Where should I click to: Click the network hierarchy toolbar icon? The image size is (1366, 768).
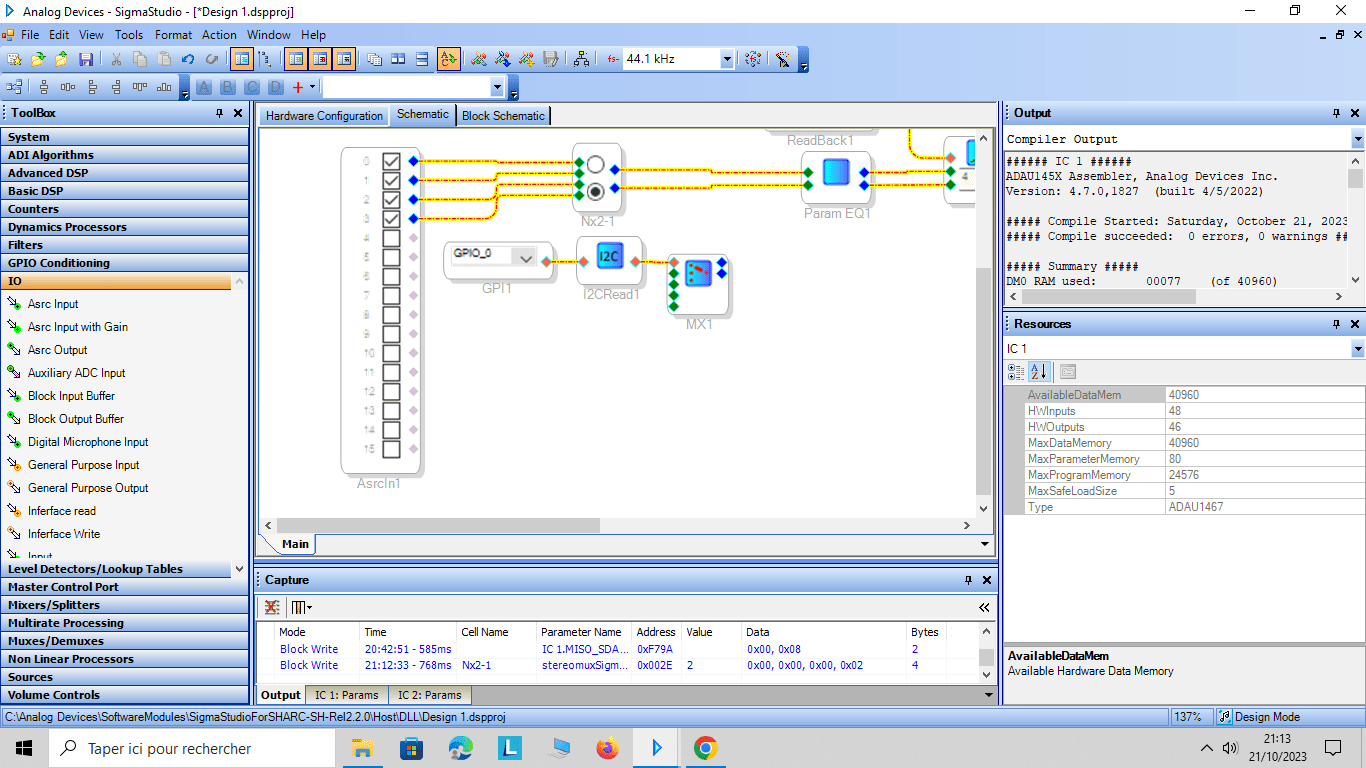pos(581,59)
